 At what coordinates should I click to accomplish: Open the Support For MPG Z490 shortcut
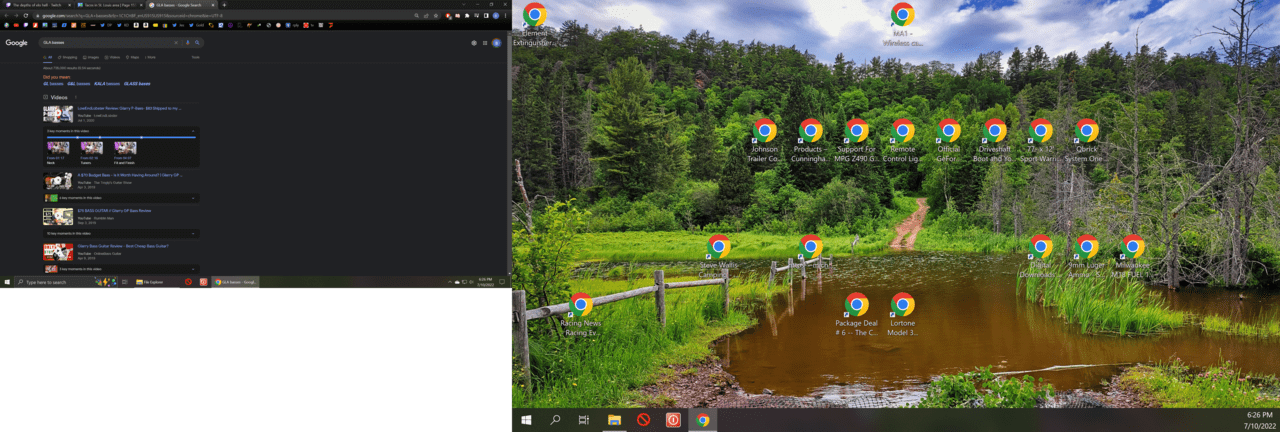[857, 140]
